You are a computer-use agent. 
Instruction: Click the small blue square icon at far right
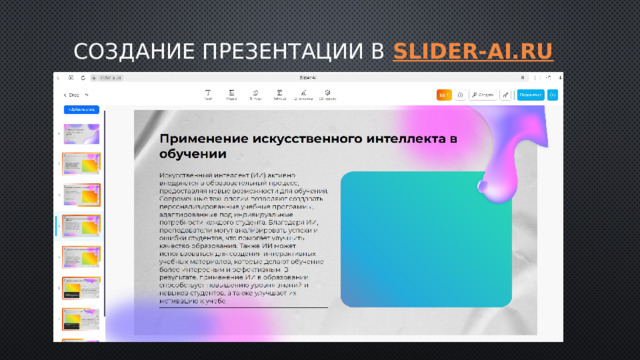tap(553, 95)
